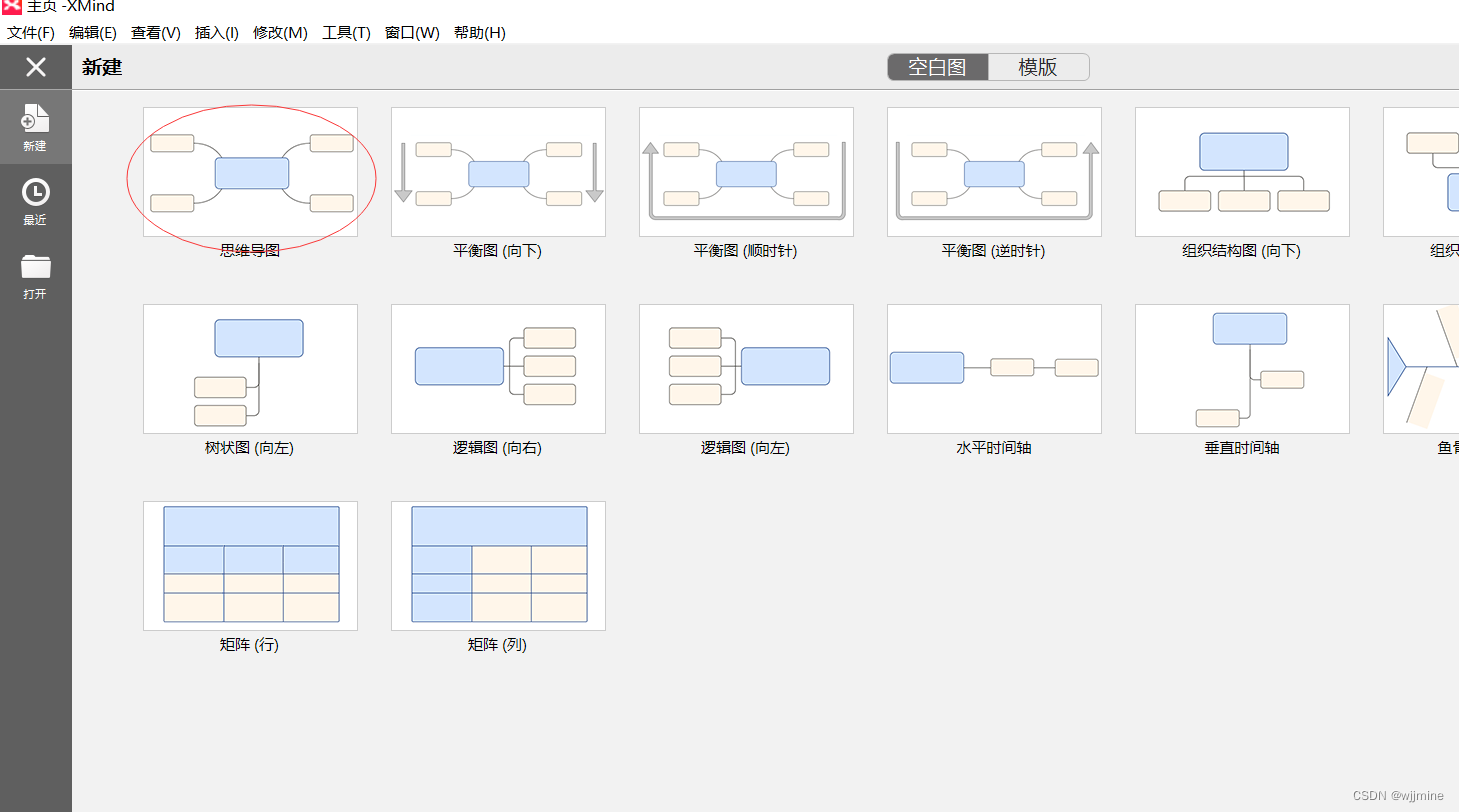Choose the 逻辑图 (向右) thumbnail

point(498,369)
